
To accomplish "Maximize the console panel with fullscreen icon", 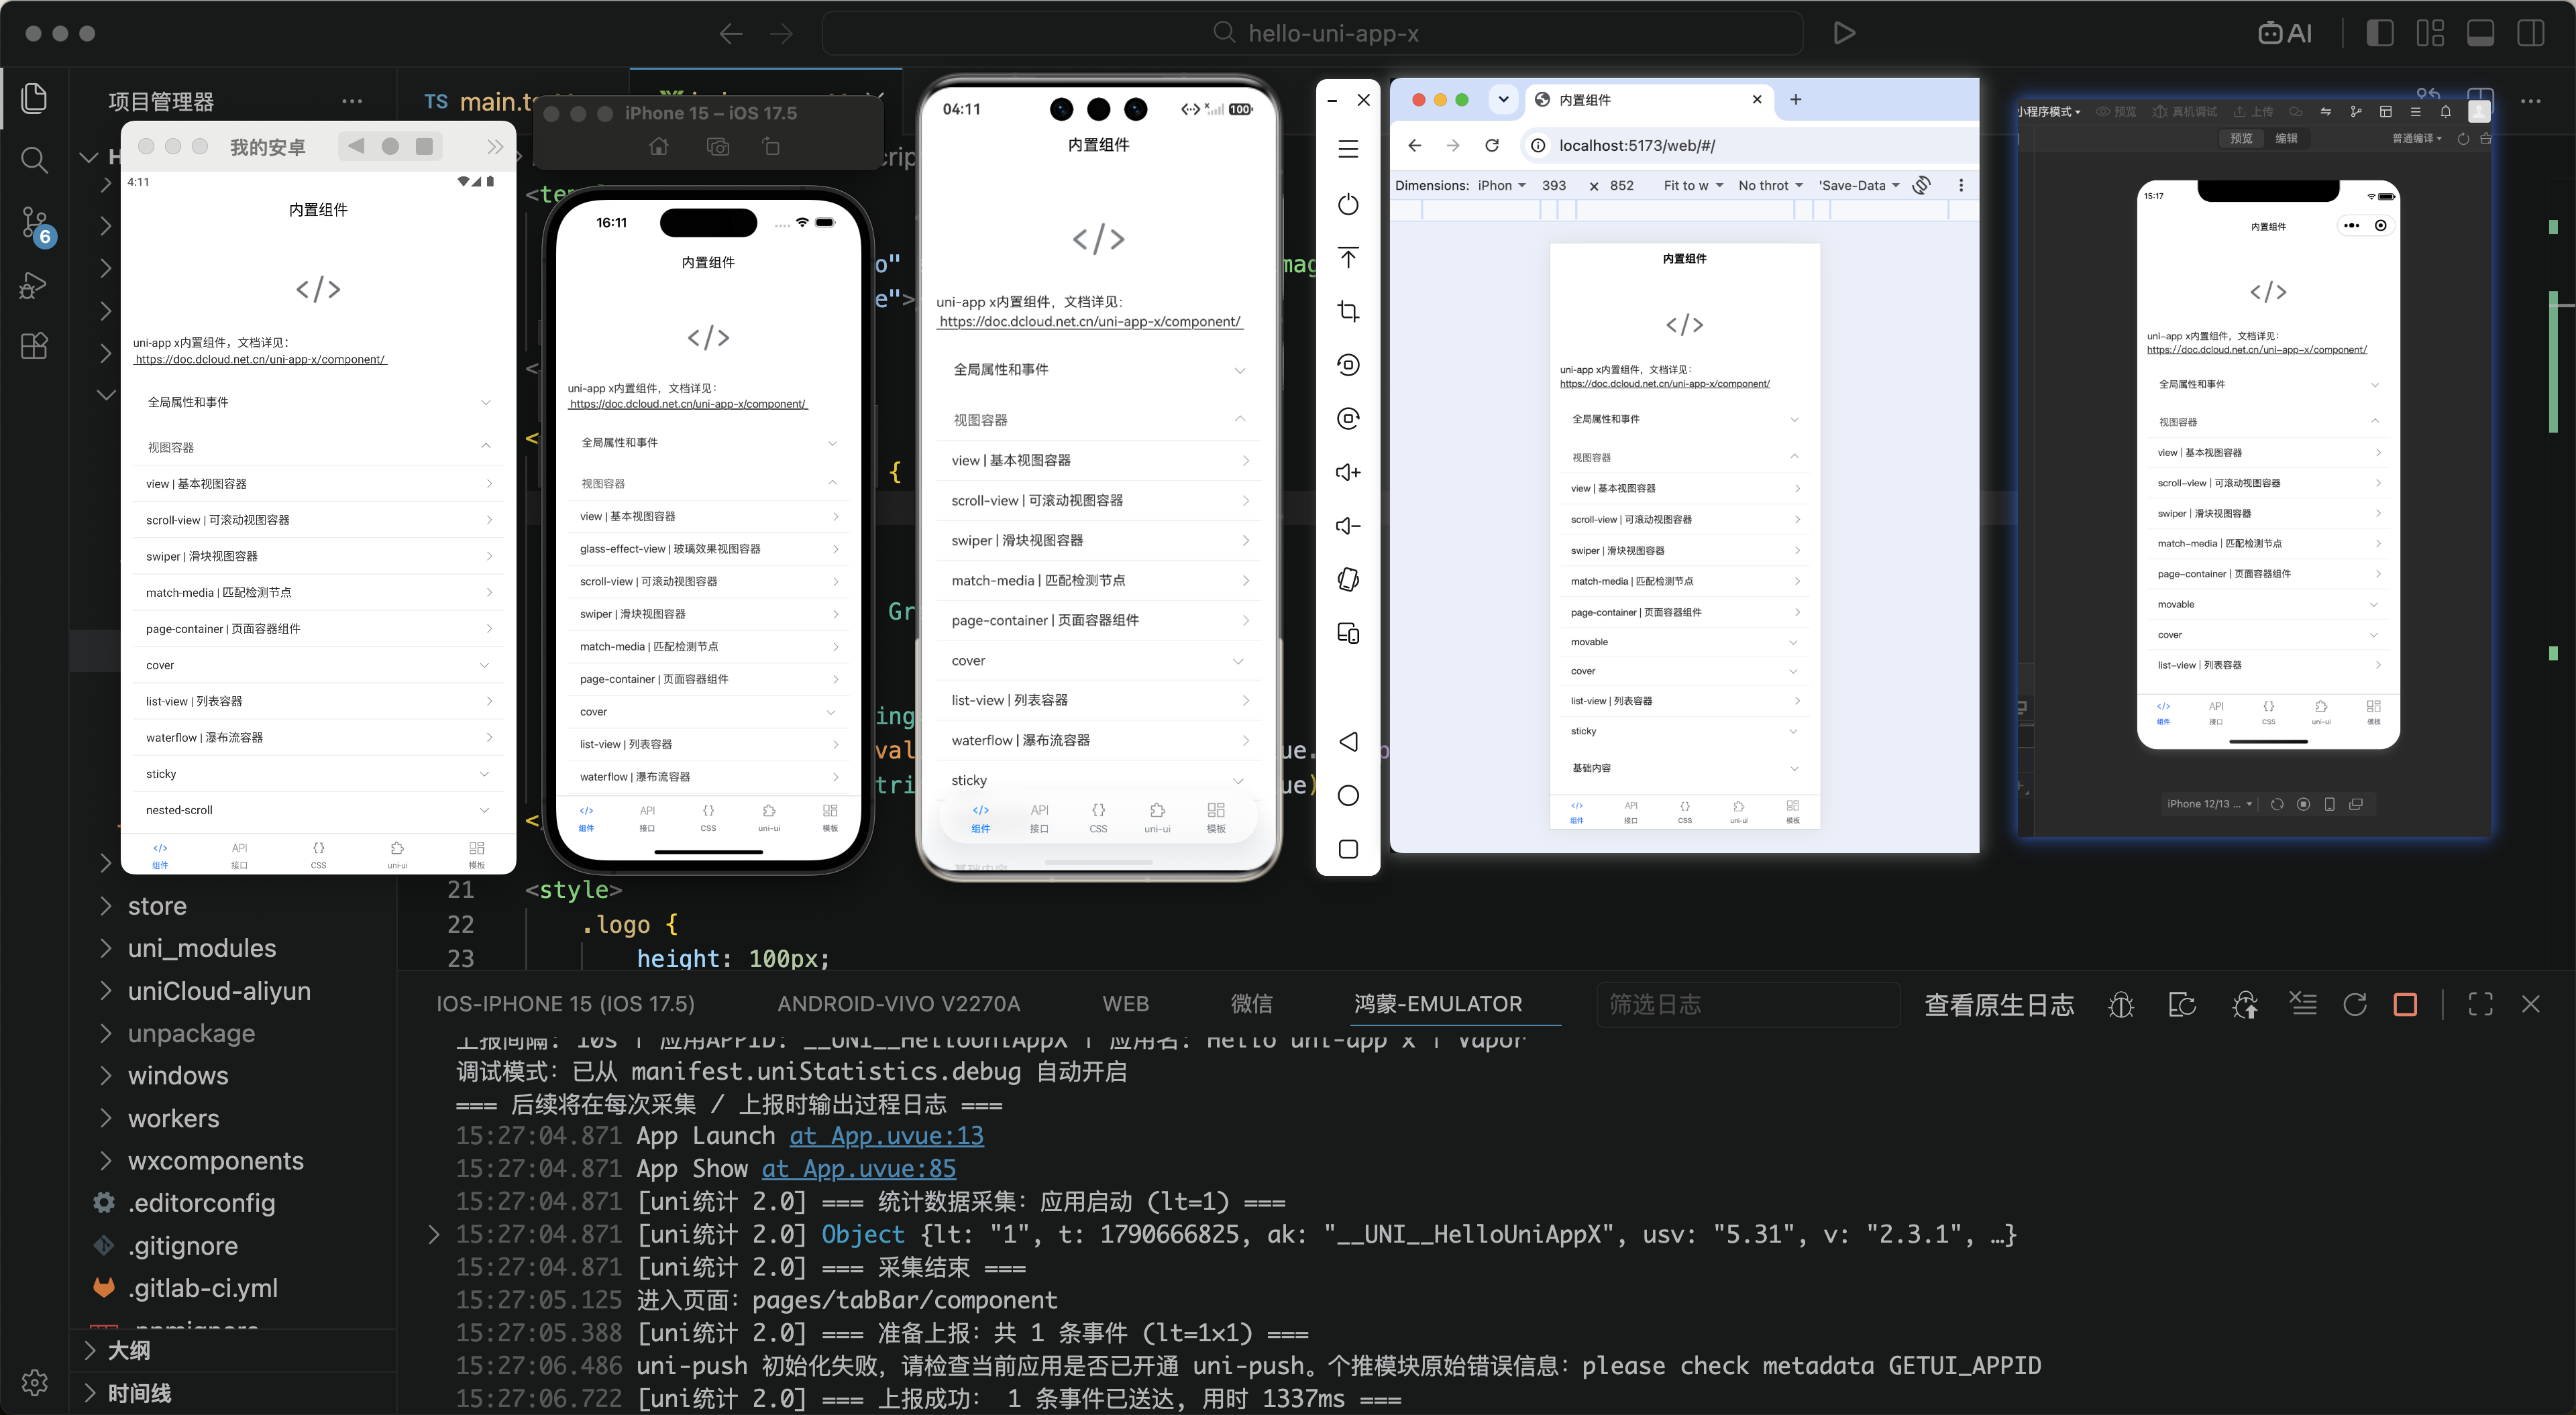I will [x=2480, y=1005].
